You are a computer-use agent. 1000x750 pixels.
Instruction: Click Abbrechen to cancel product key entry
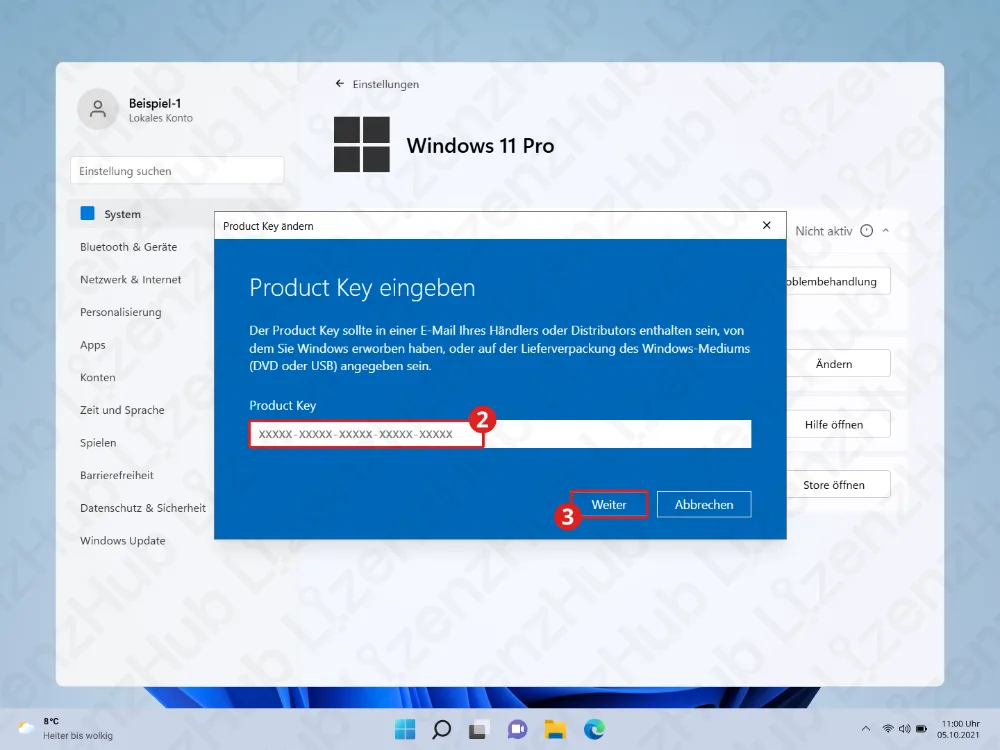tap(704, 504)
